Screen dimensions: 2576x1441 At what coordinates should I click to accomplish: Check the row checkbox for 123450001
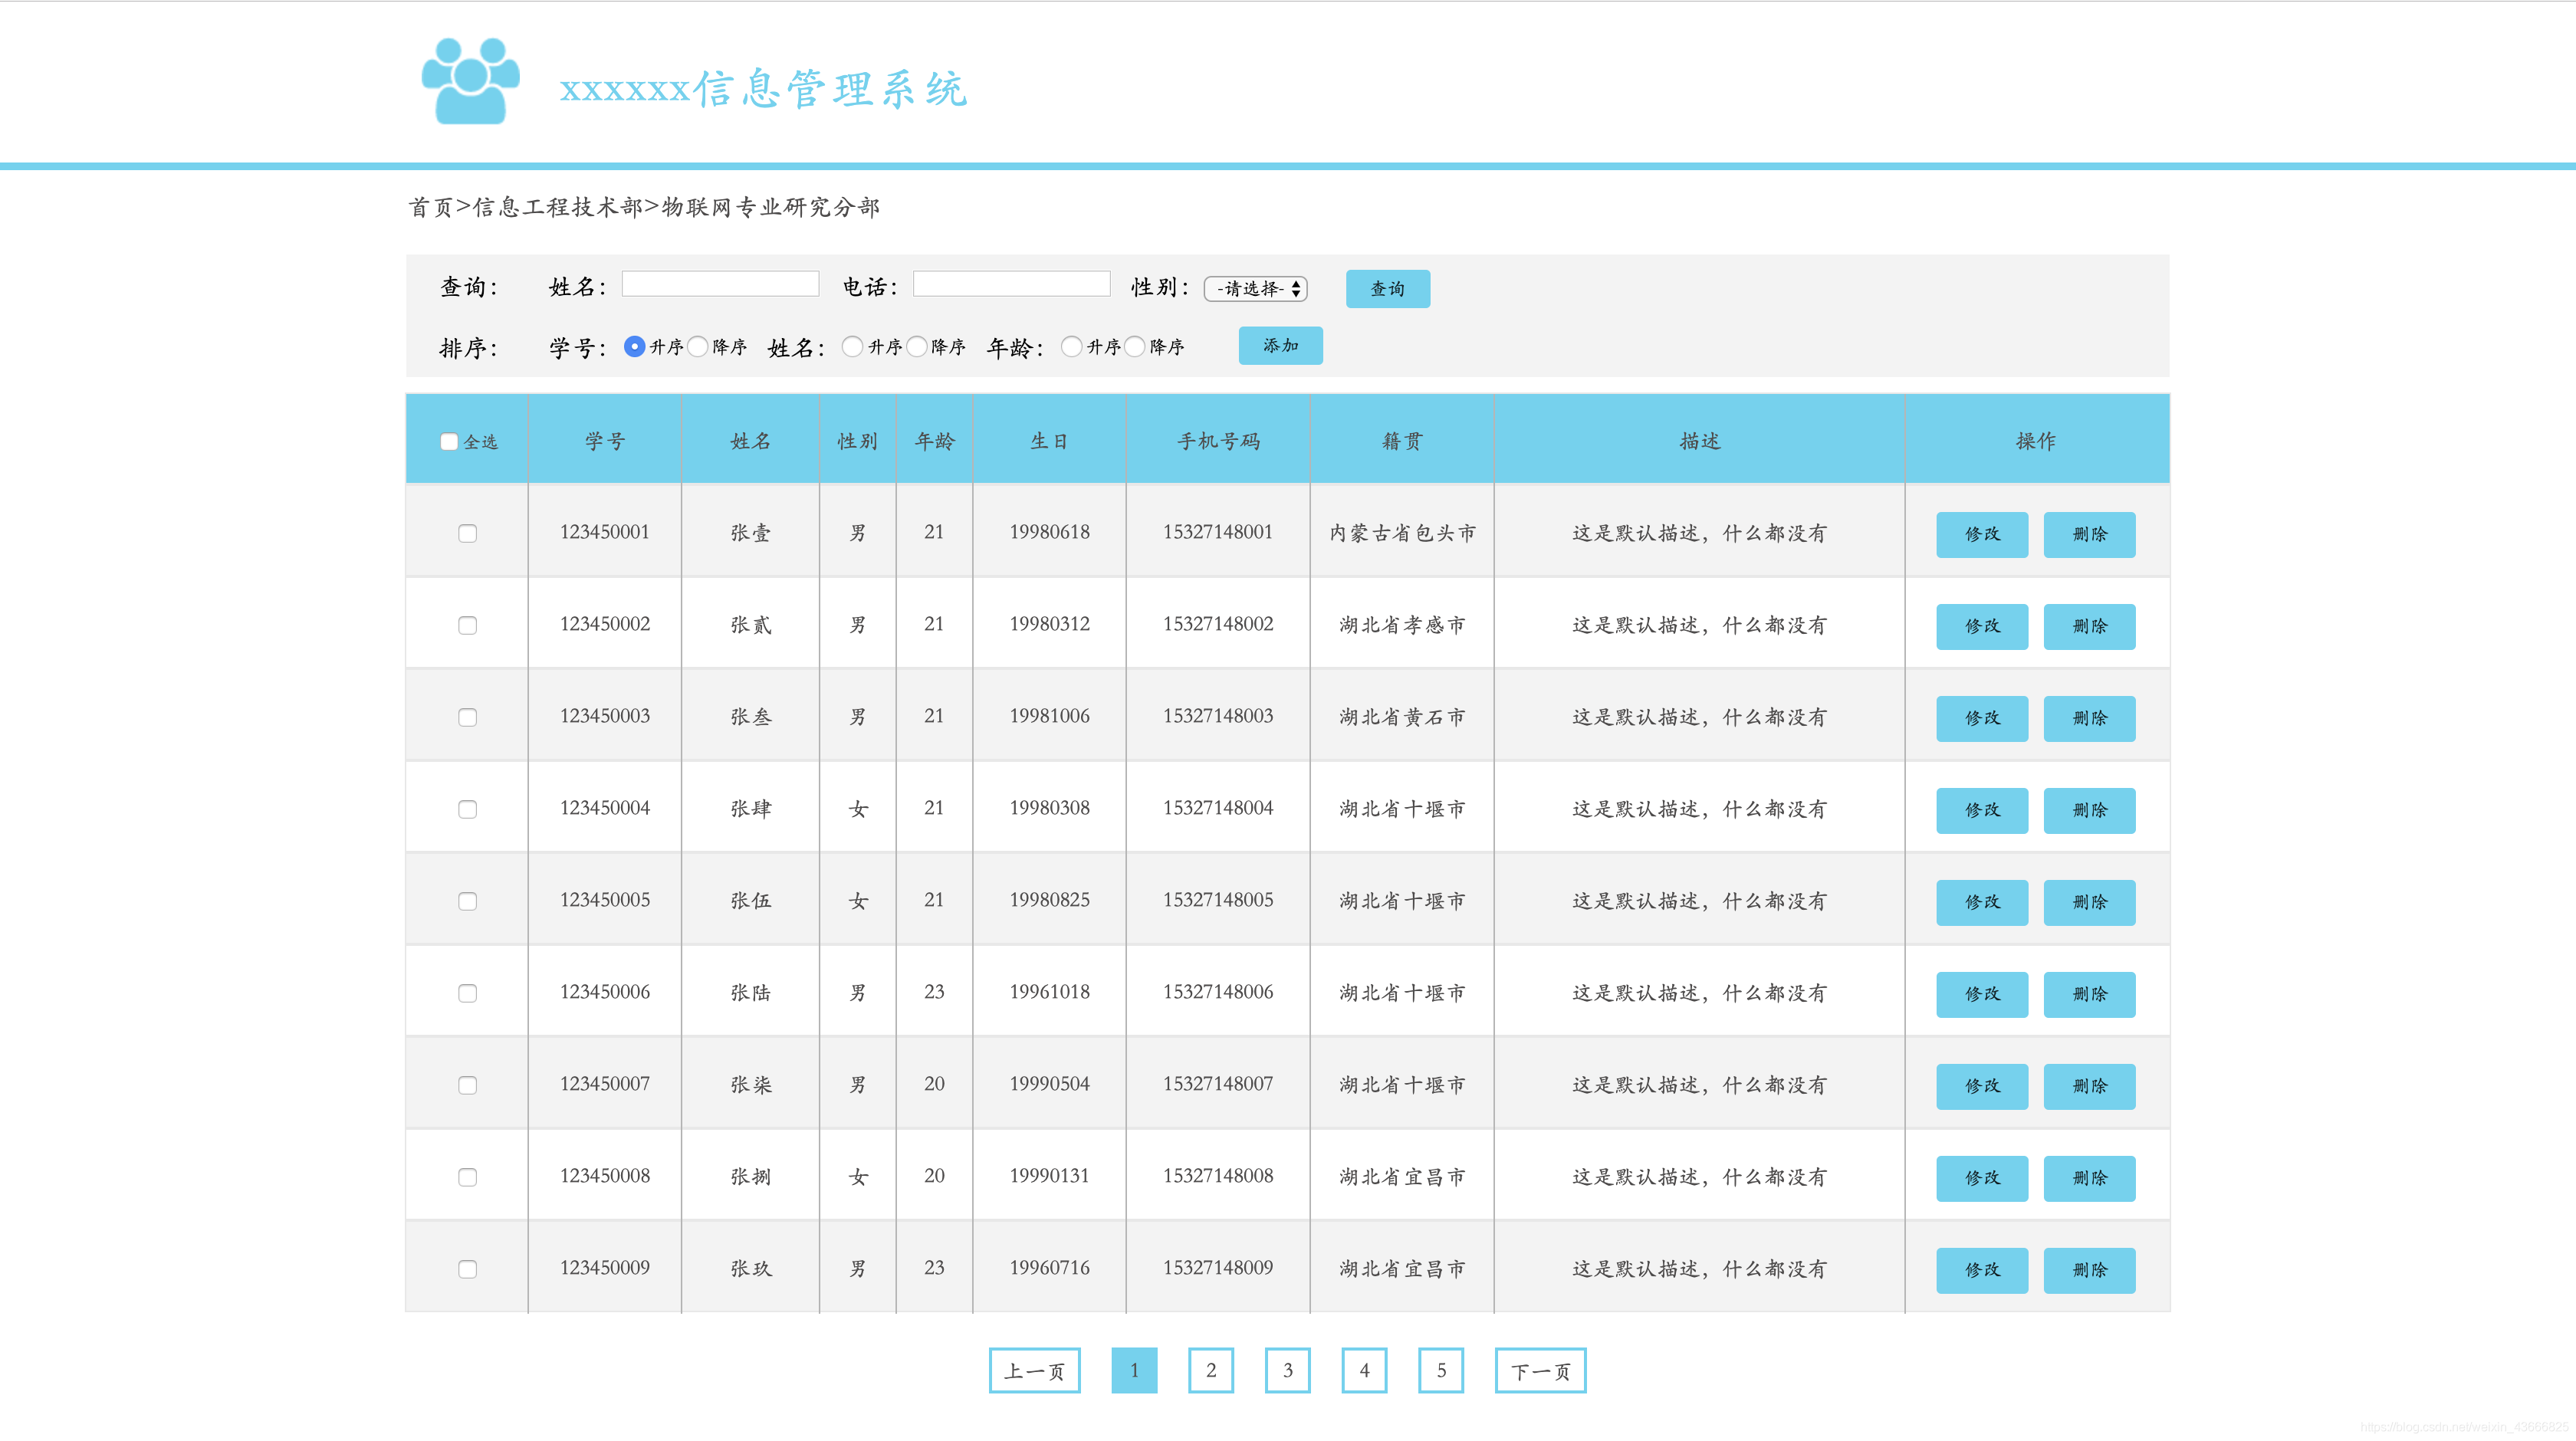coord(467,533)
